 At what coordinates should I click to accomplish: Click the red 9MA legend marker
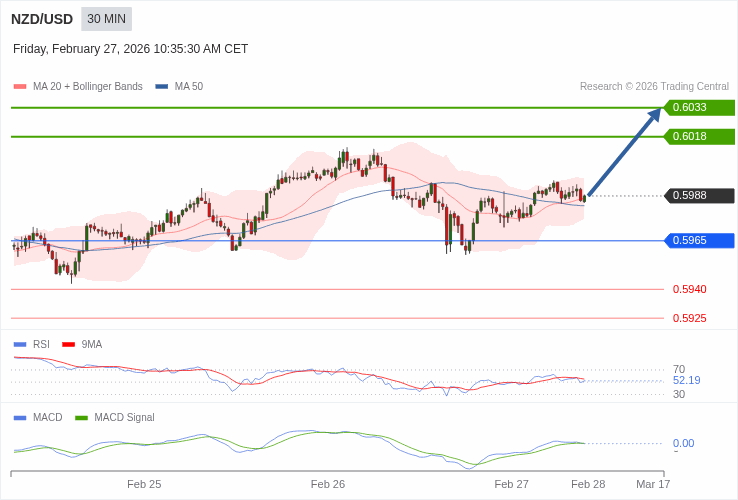click(68, 345)
